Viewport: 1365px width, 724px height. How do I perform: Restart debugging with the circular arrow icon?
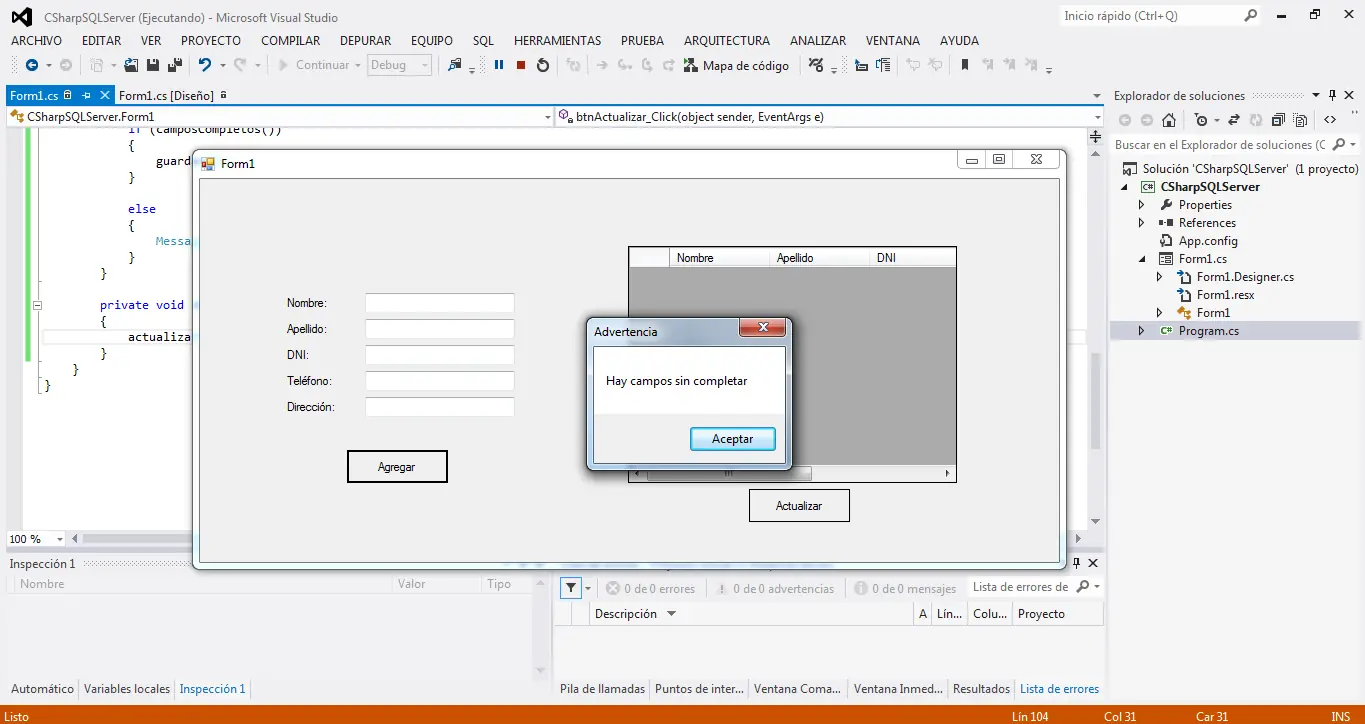pyautogui.click(x=543, y=65)
